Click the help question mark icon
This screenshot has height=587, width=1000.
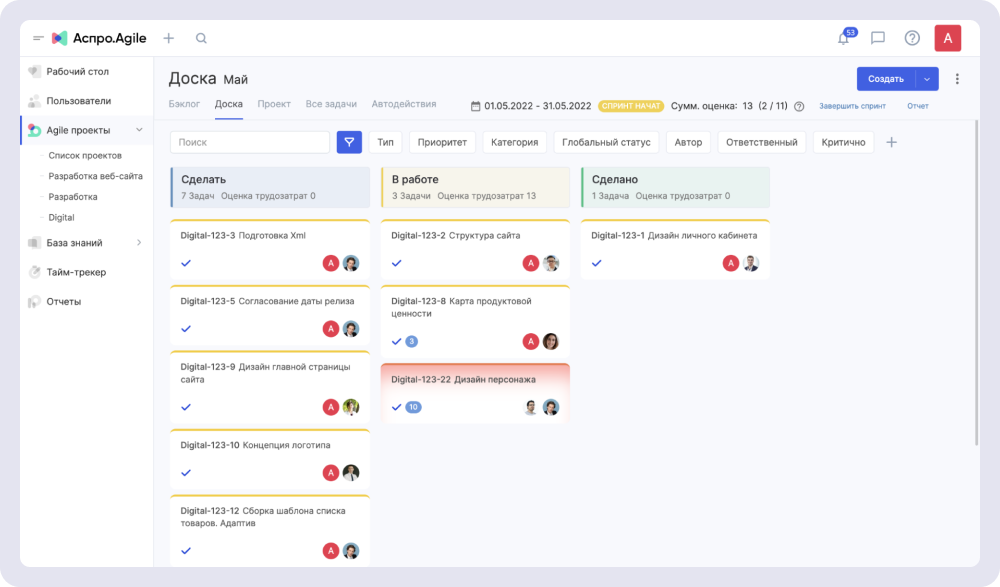point(912,38)
